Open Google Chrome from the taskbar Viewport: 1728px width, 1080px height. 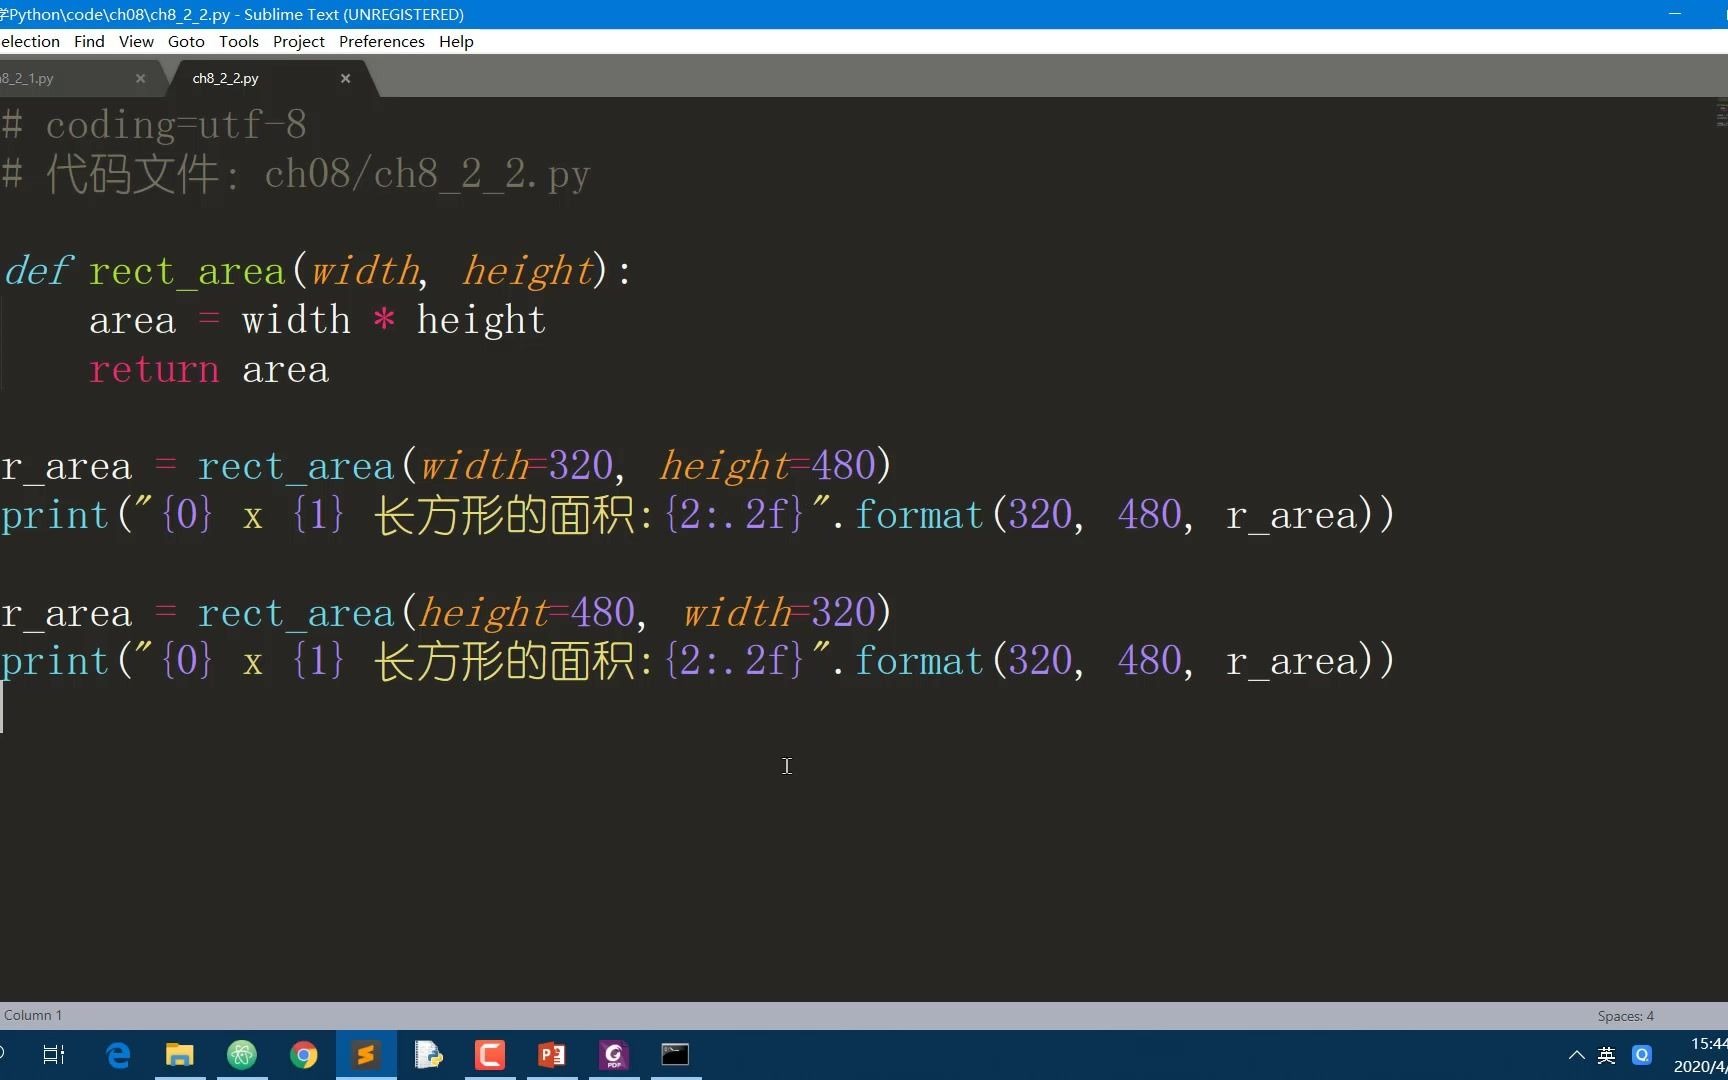304,1055
